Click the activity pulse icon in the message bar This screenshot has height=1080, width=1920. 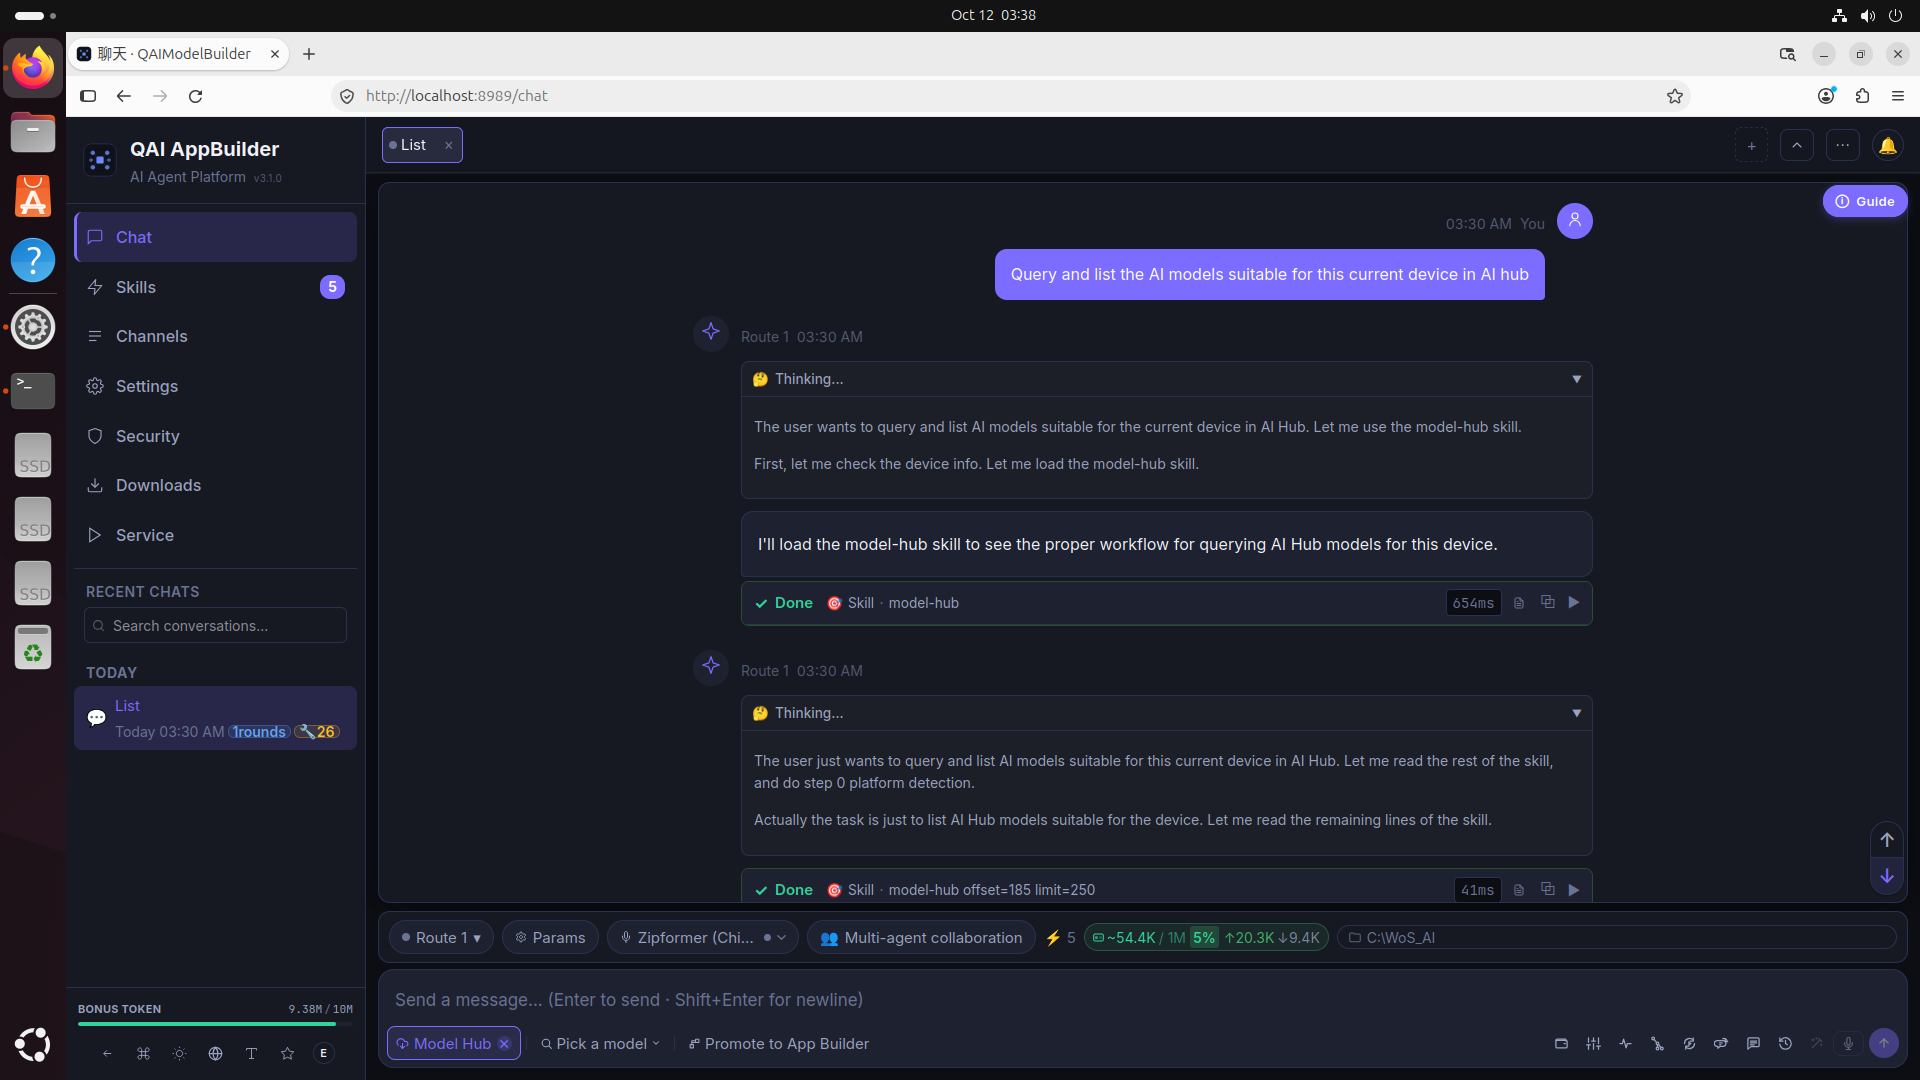[x=1625, y=1044]
